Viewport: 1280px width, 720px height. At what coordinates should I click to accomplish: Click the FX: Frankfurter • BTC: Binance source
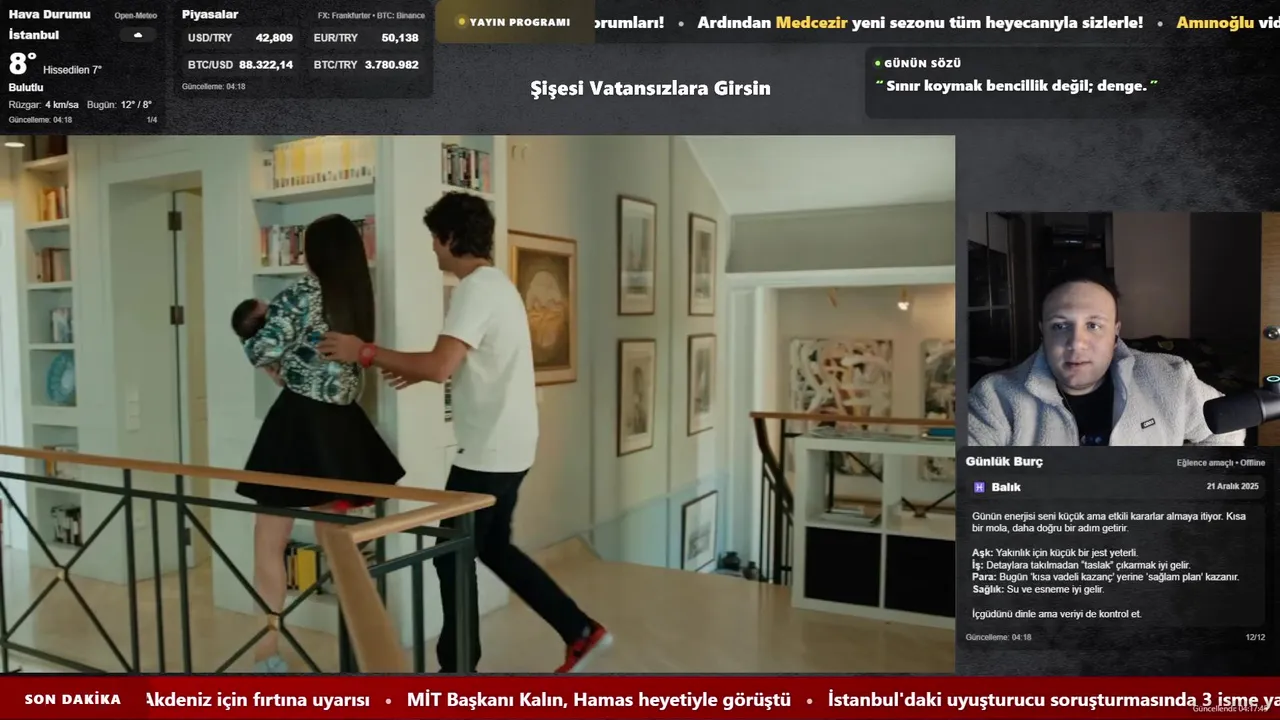coord(371,15)
